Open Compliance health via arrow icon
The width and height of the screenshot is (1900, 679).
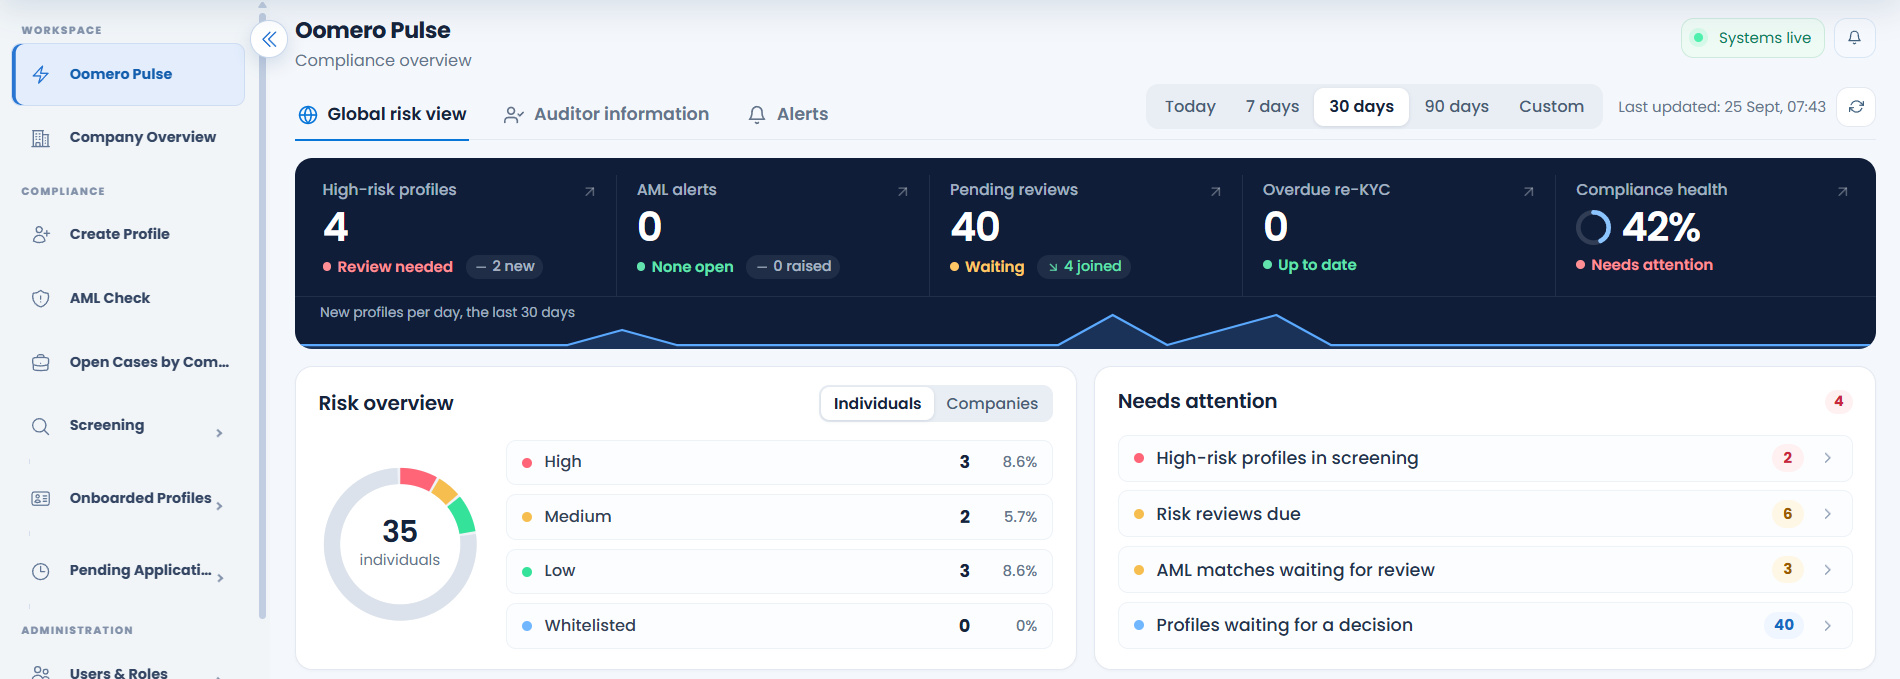1843,191
